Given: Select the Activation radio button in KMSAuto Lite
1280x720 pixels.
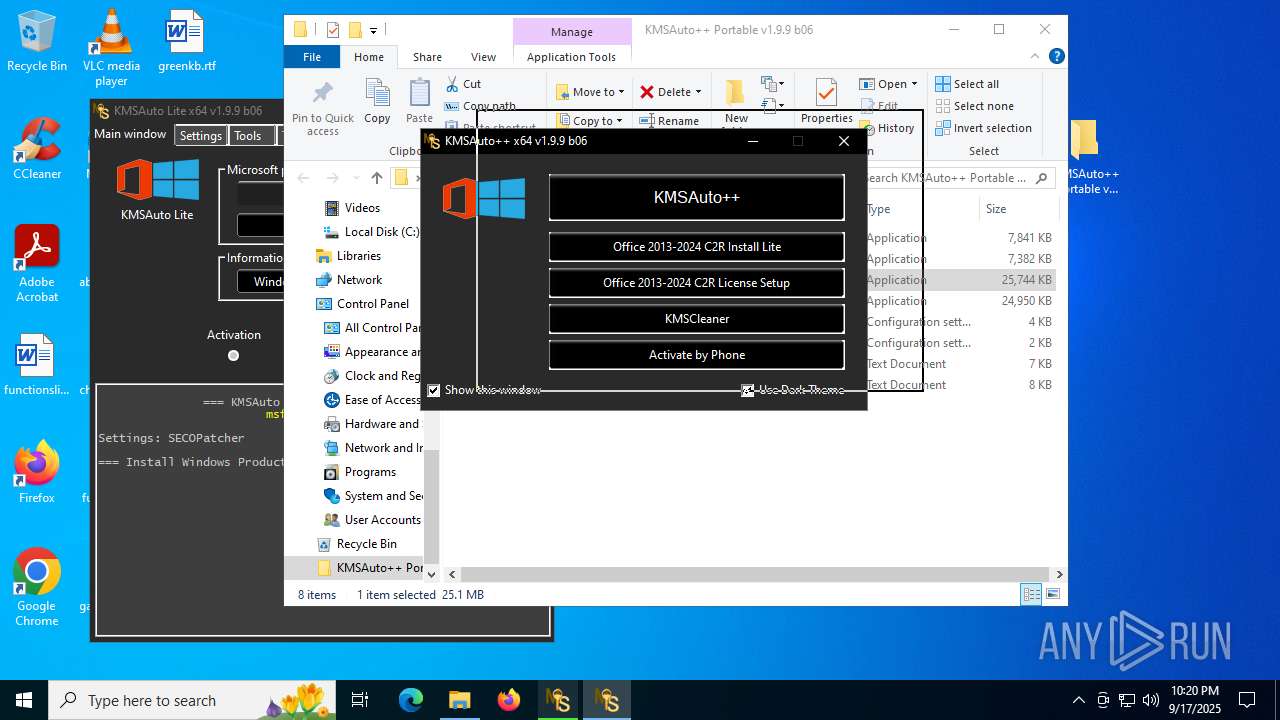Looking at the screenshot, I should [233, 355].
